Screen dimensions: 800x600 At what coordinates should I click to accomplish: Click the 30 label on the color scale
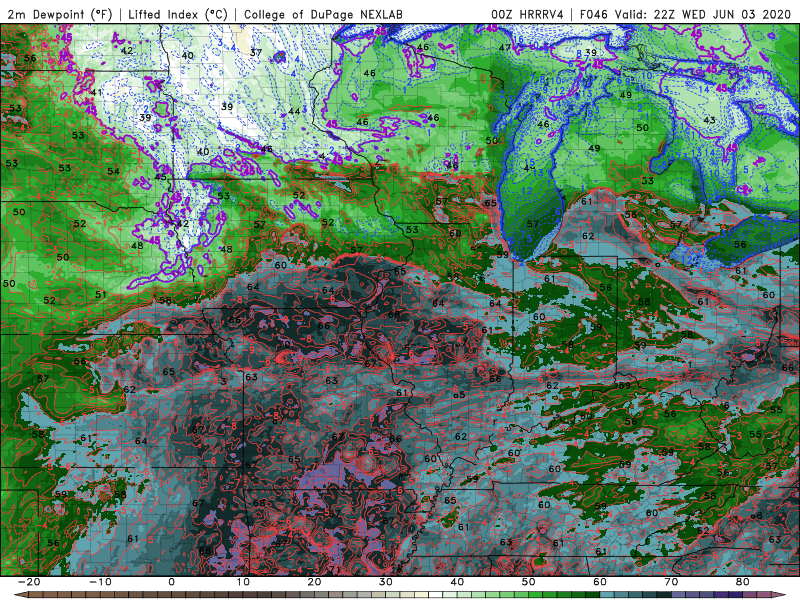386,582
